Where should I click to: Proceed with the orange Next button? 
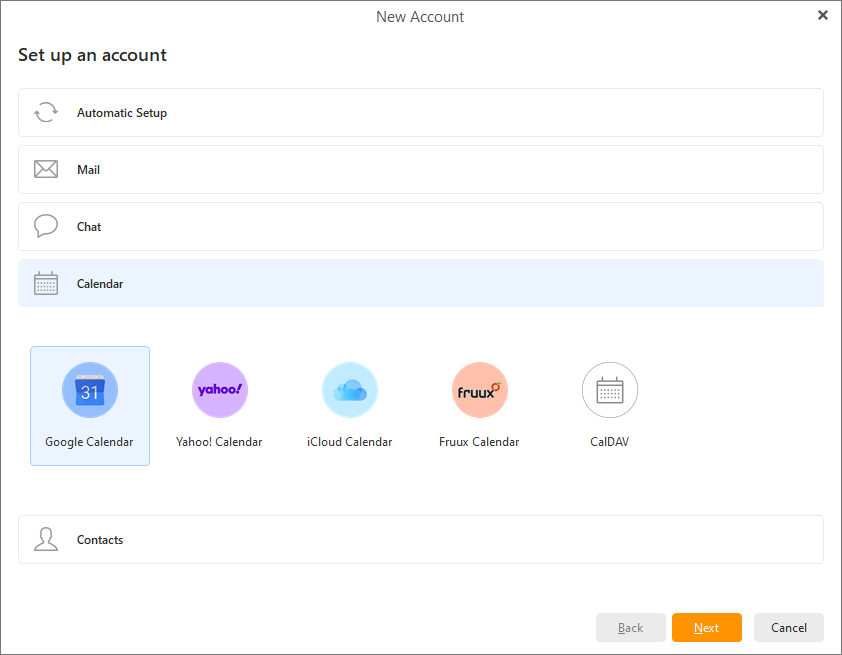707,628
